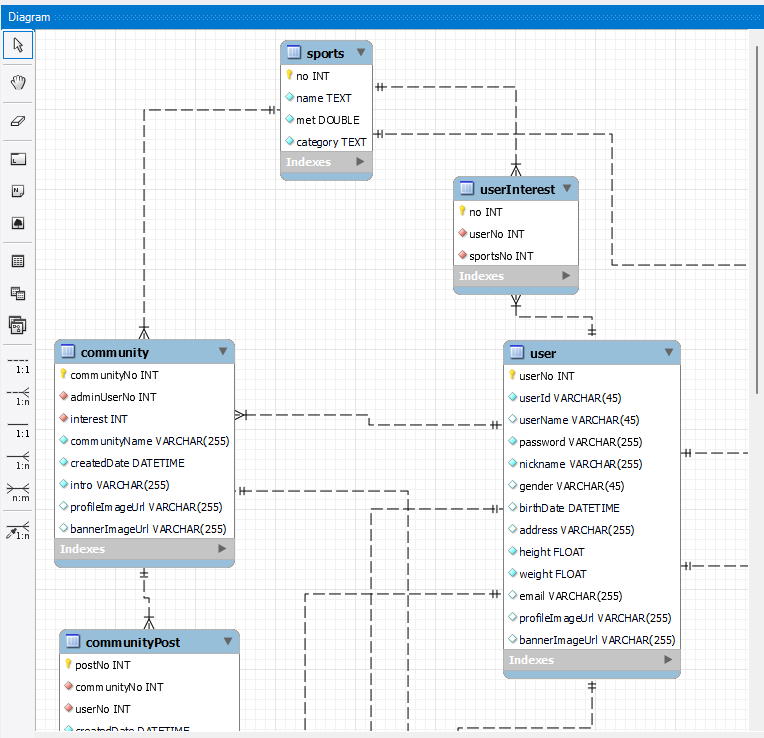Select the 'no INT' column in sports

coord(326,76)
